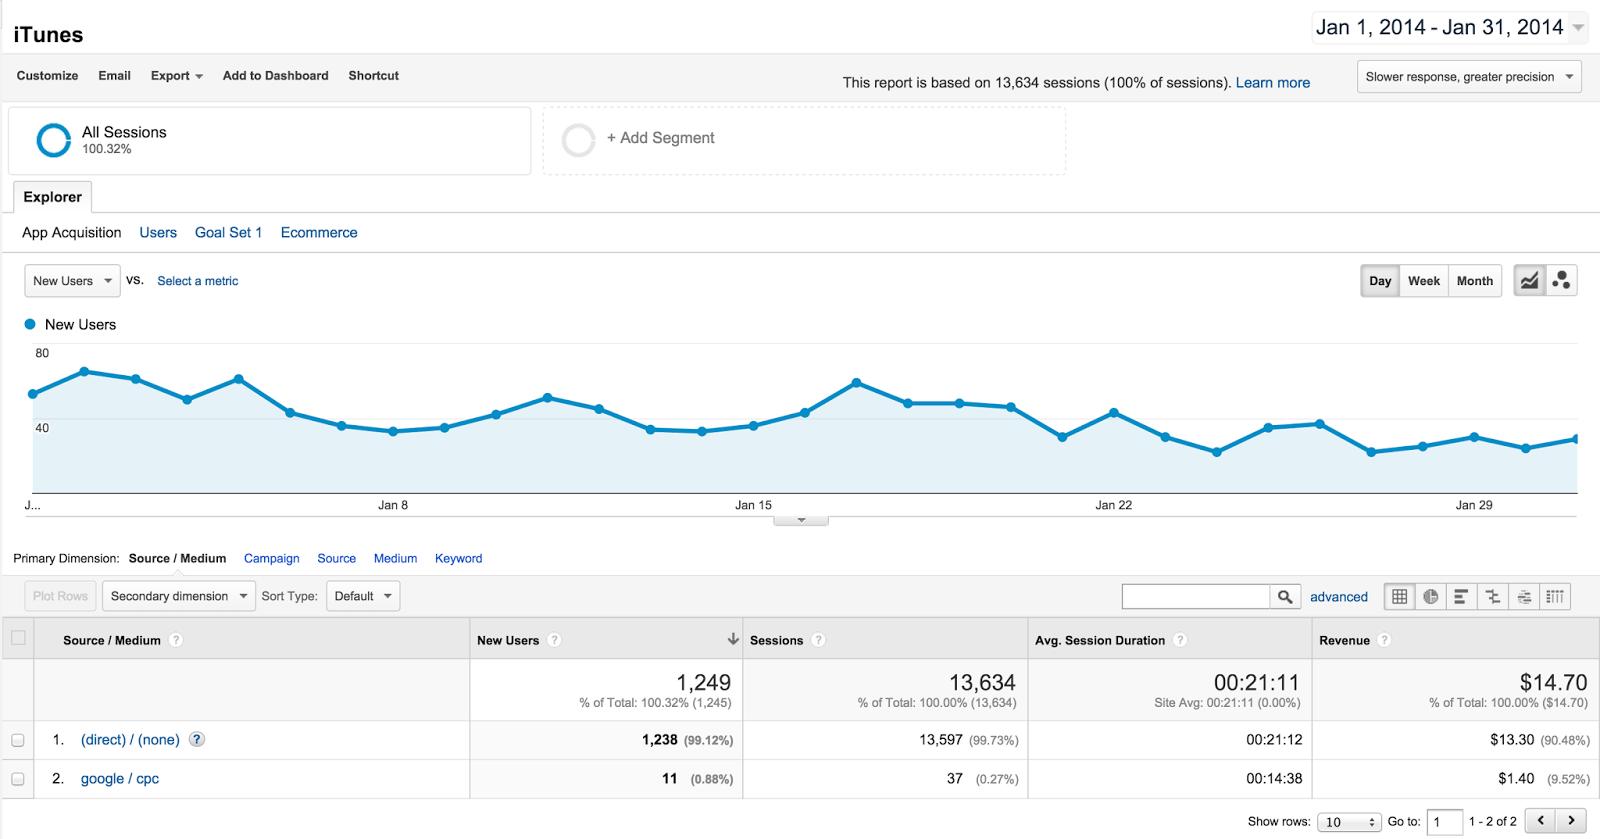Select the Percentage pie chart view icon

click(1430, 597)
